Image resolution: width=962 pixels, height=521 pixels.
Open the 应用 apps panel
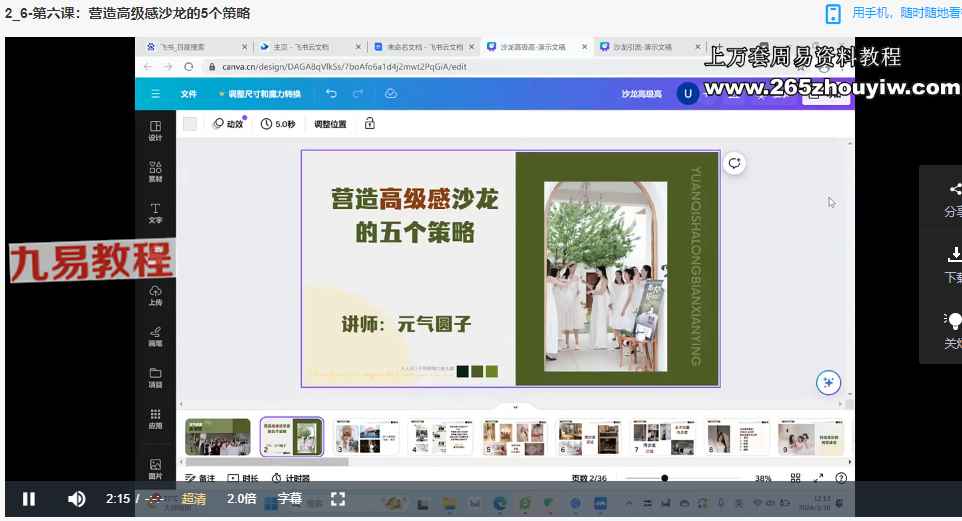pos(155,418)
